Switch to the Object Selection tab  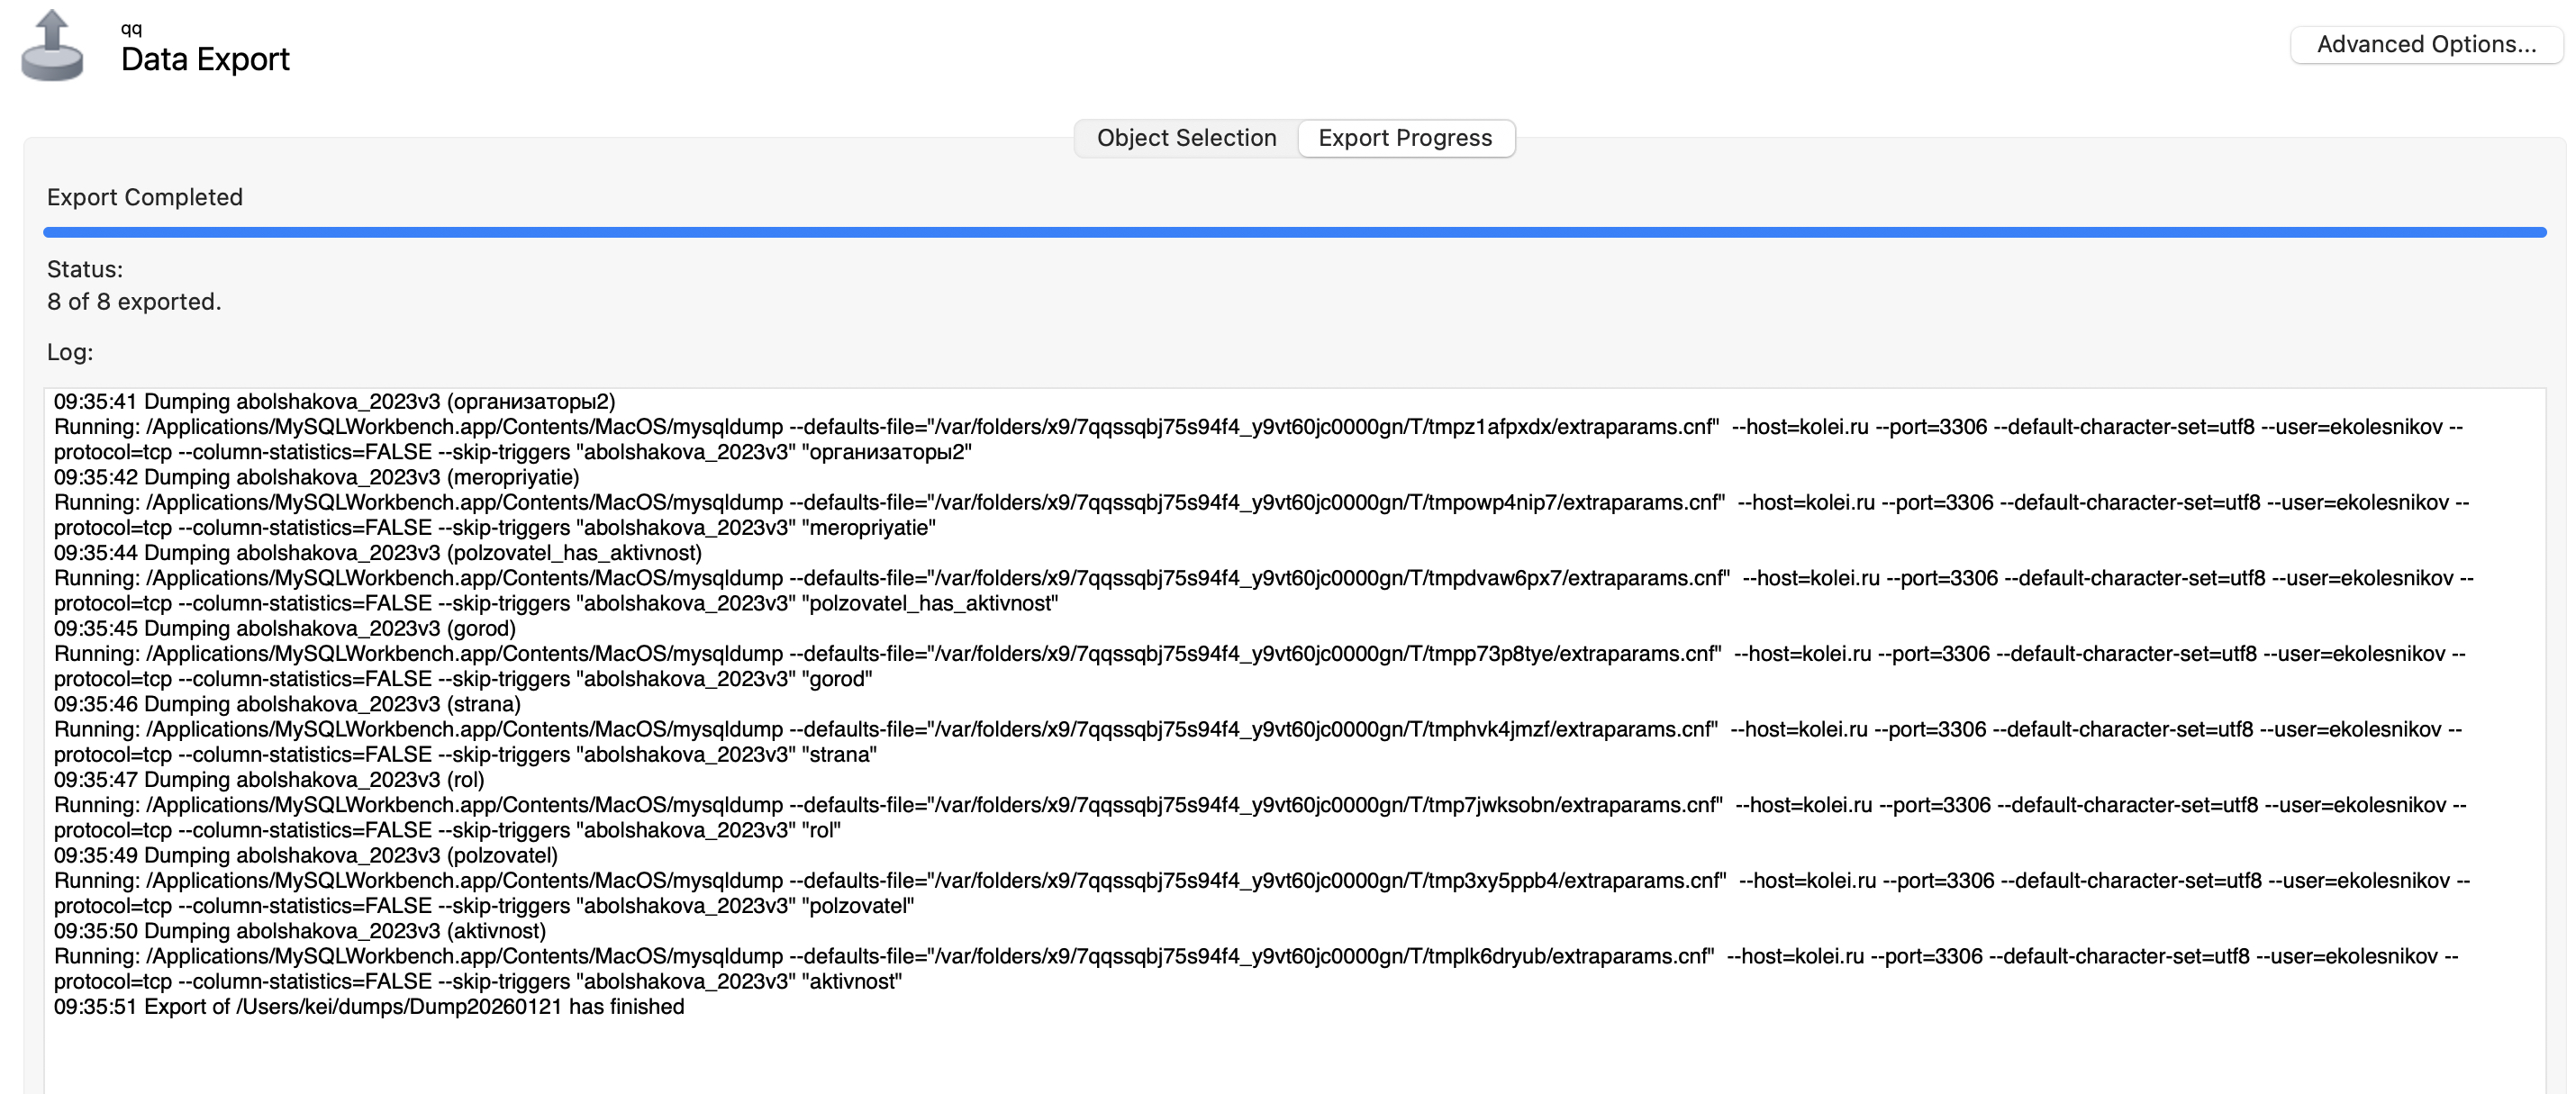(x=1186, y=138)
